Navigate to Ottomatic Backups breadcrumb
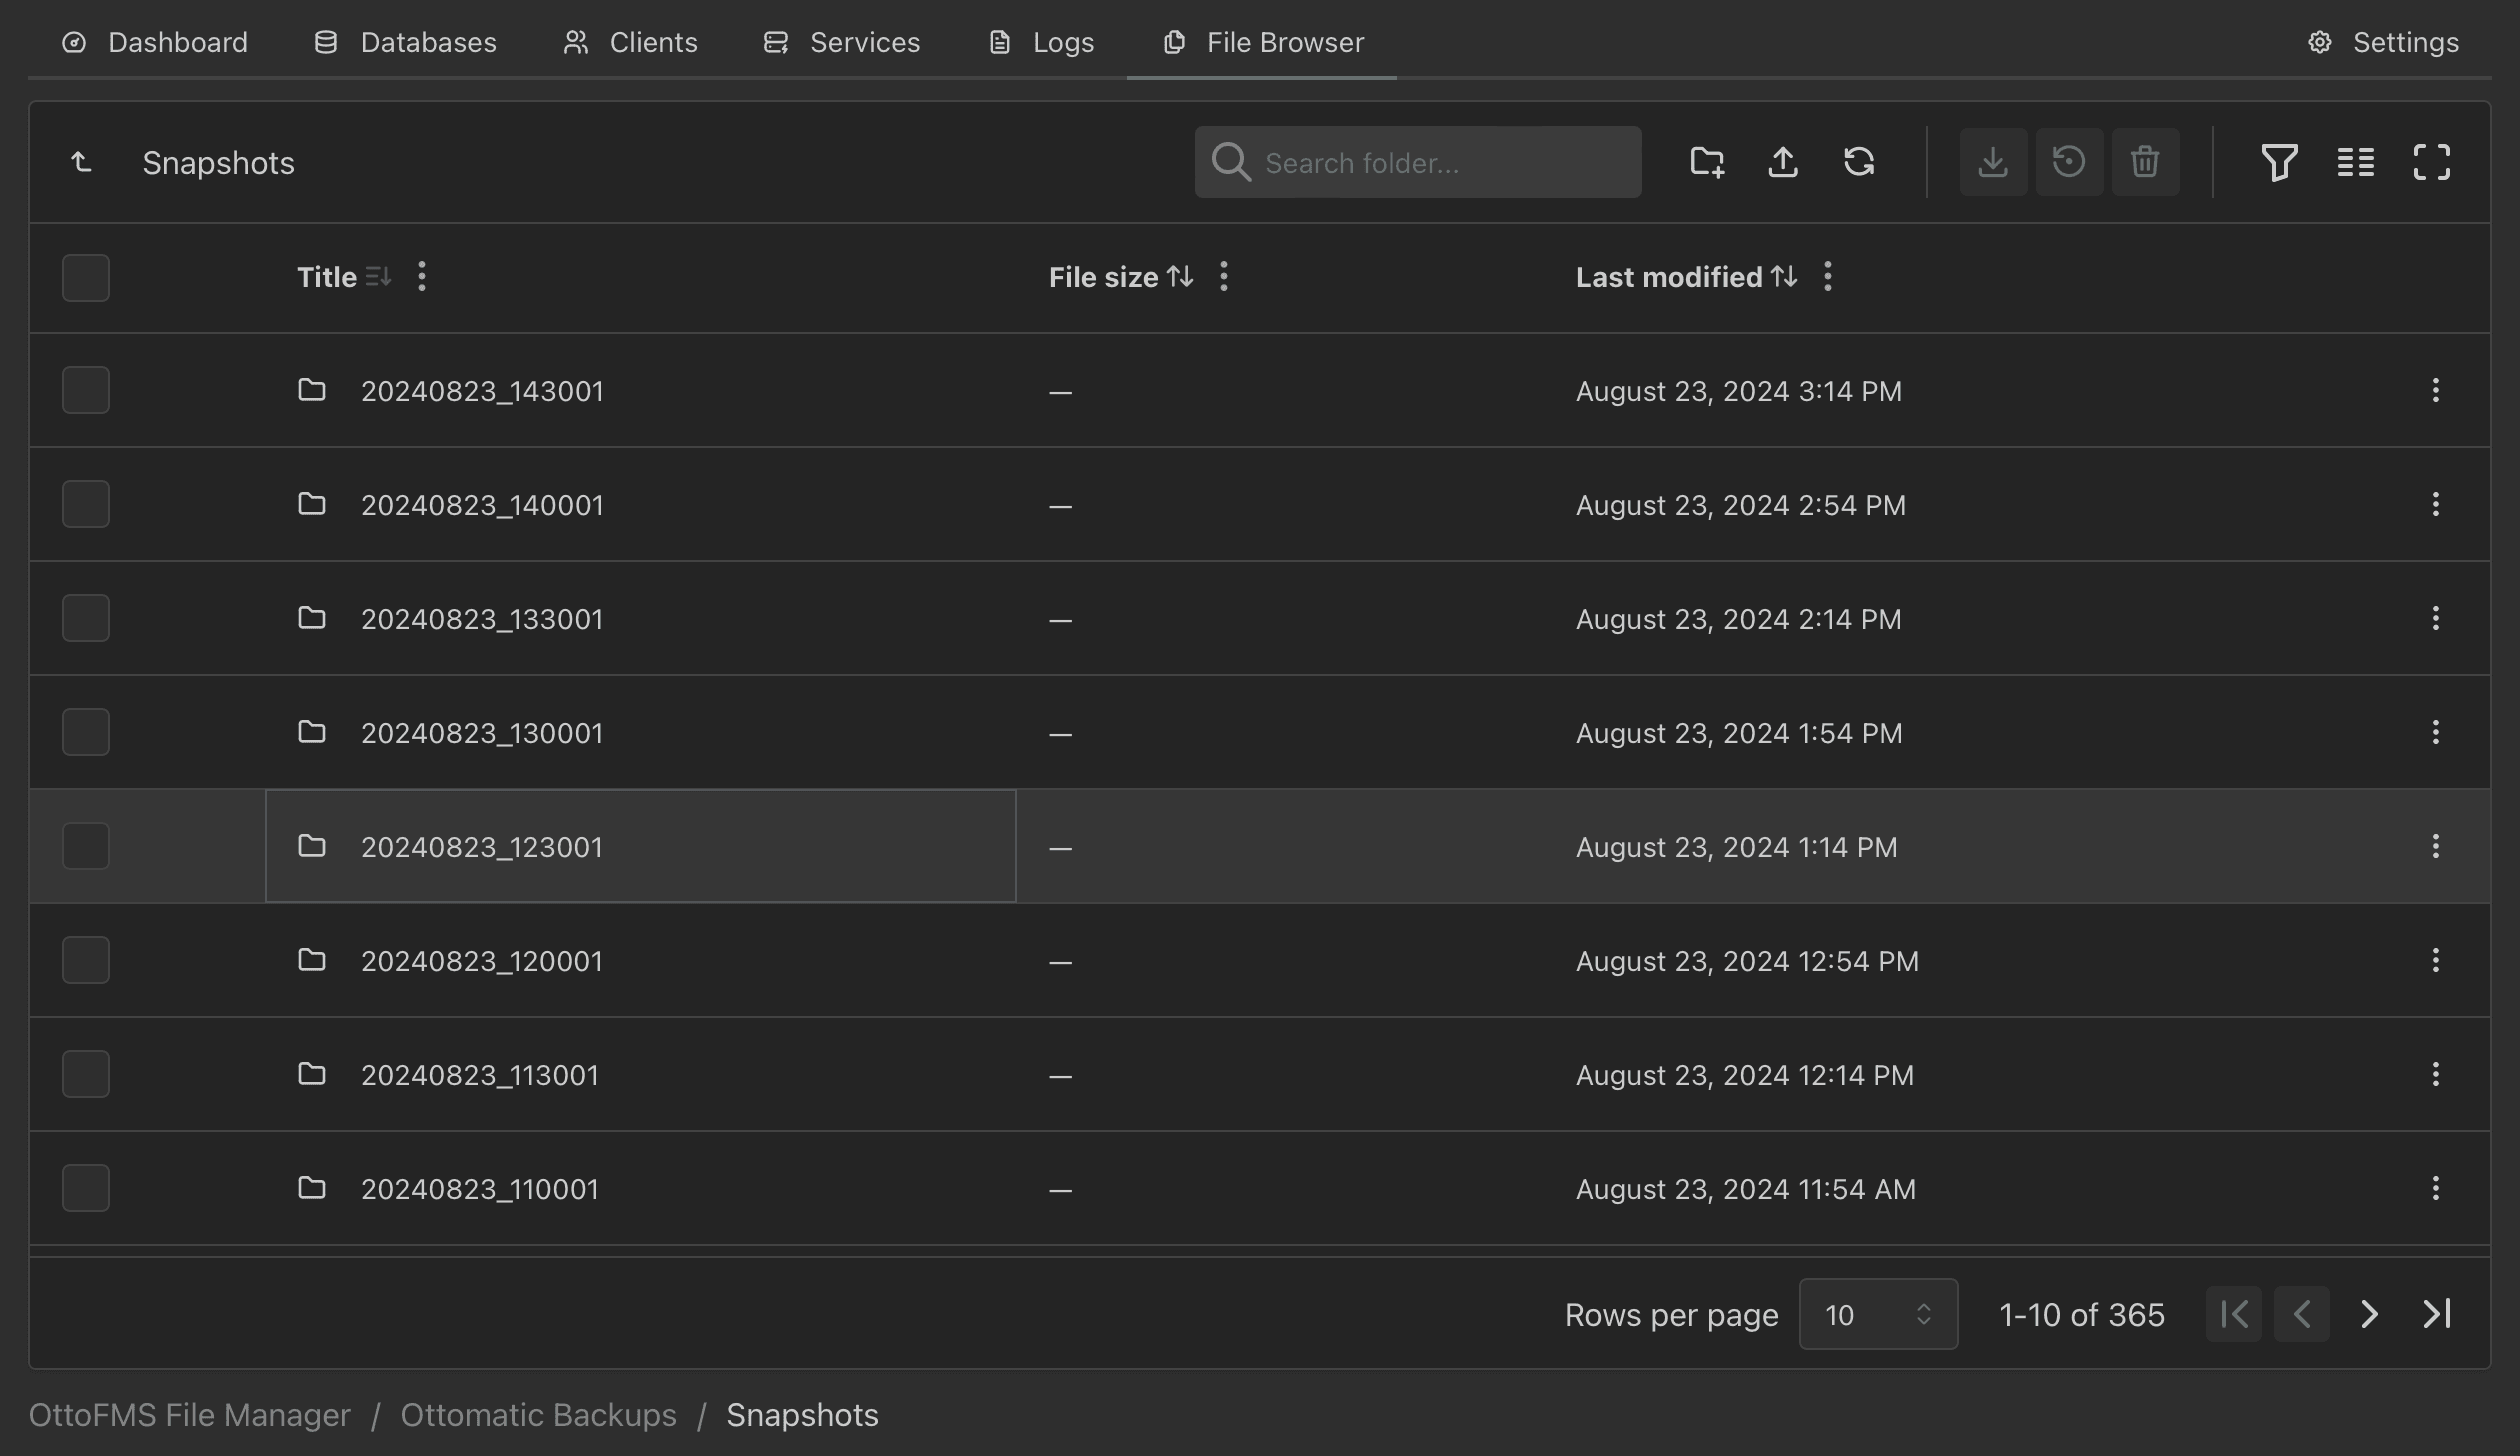This screenshot has width=2520, height=1456. 538,1415
